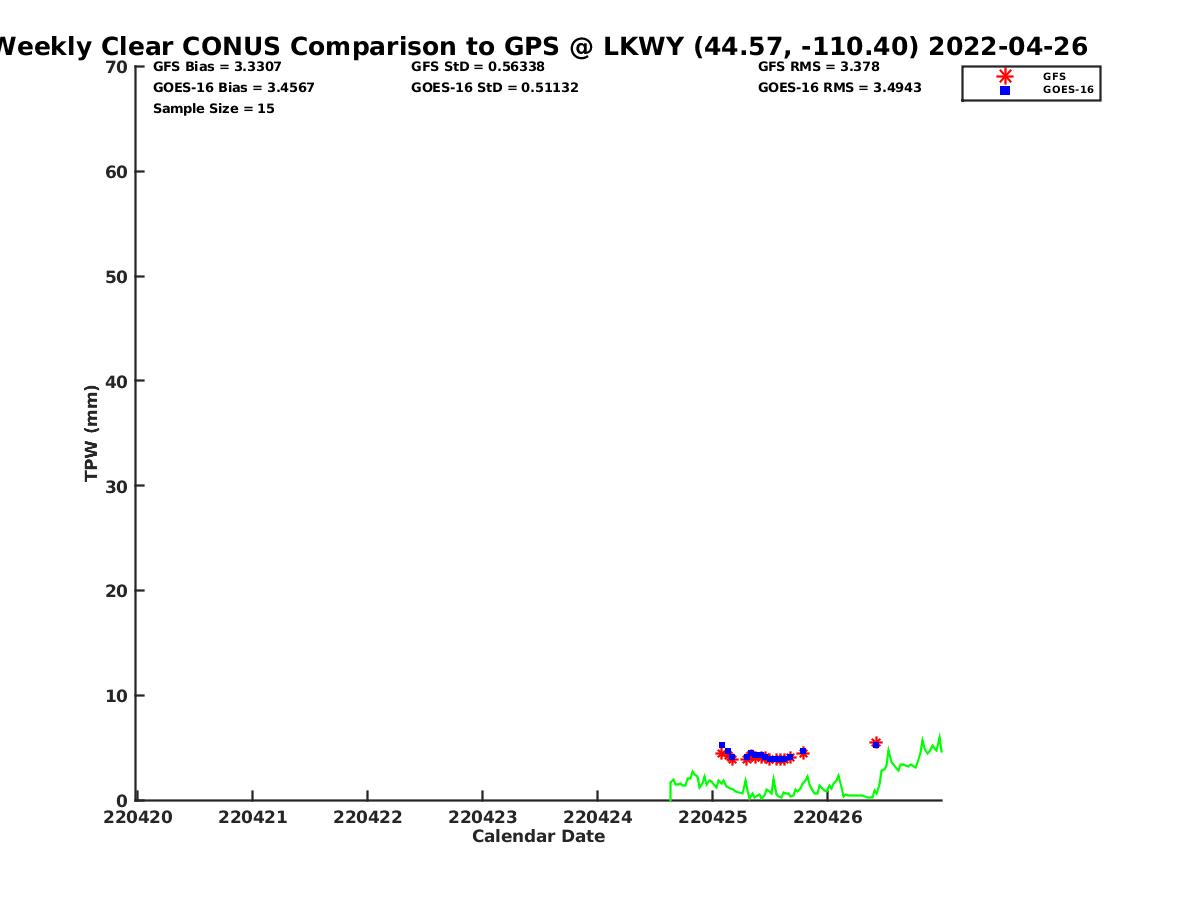
Task: Click the 220420 x-axis tick label
Action: click(x=138, y=817)
